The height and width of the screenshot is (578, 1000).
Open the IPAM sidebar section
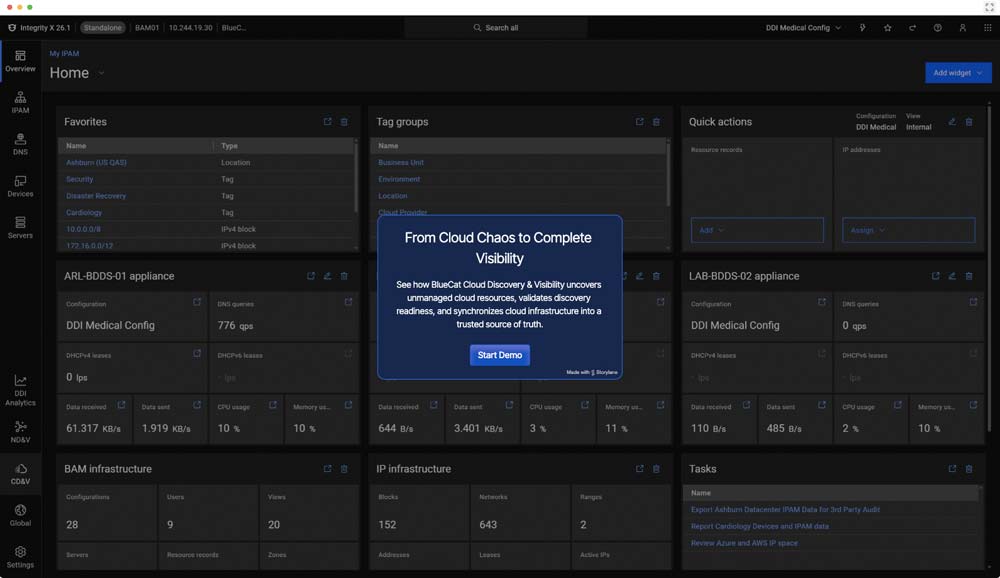click(x=20, y=103)
